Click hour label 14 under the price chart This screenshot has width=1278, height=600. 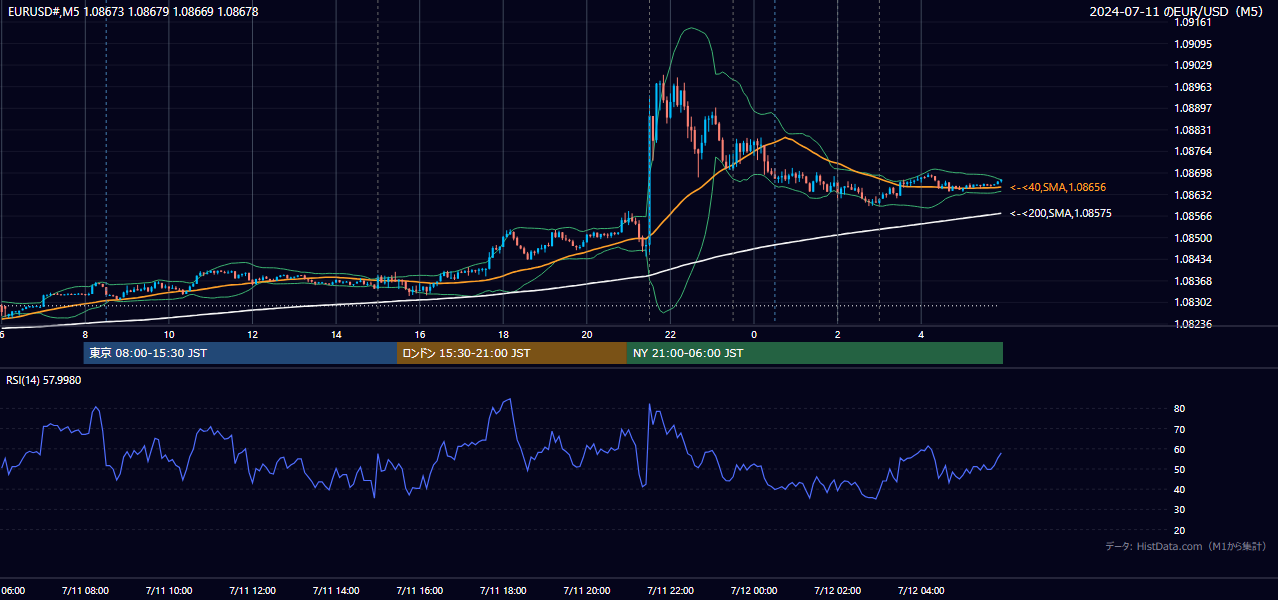click(336, 335)
